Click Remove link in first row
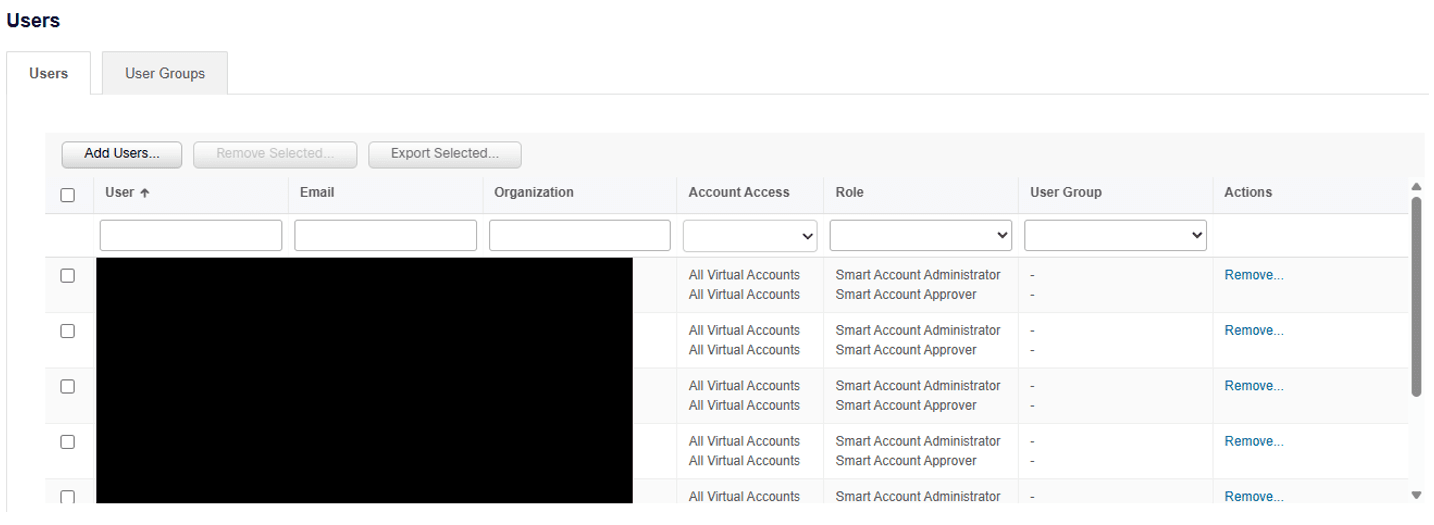This screenshot has height=525, width=1434. [1253, 275]
